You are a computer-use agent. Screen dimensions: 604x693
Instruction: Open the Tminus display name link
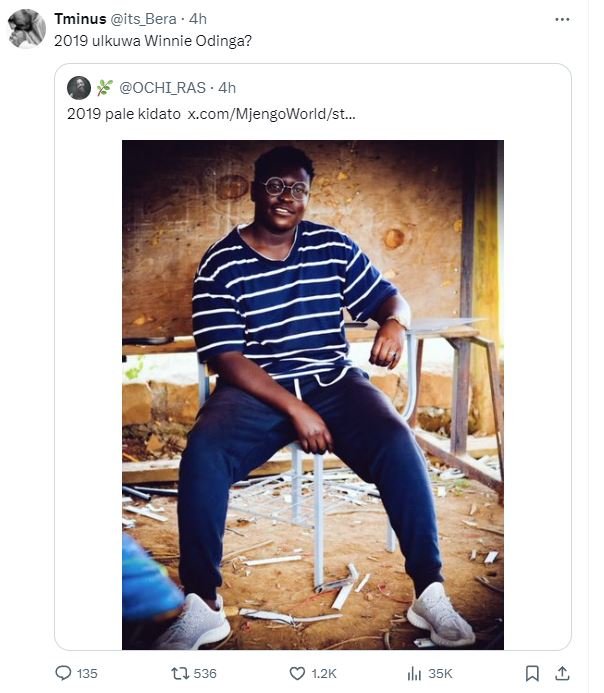click(x=81, y=18)
